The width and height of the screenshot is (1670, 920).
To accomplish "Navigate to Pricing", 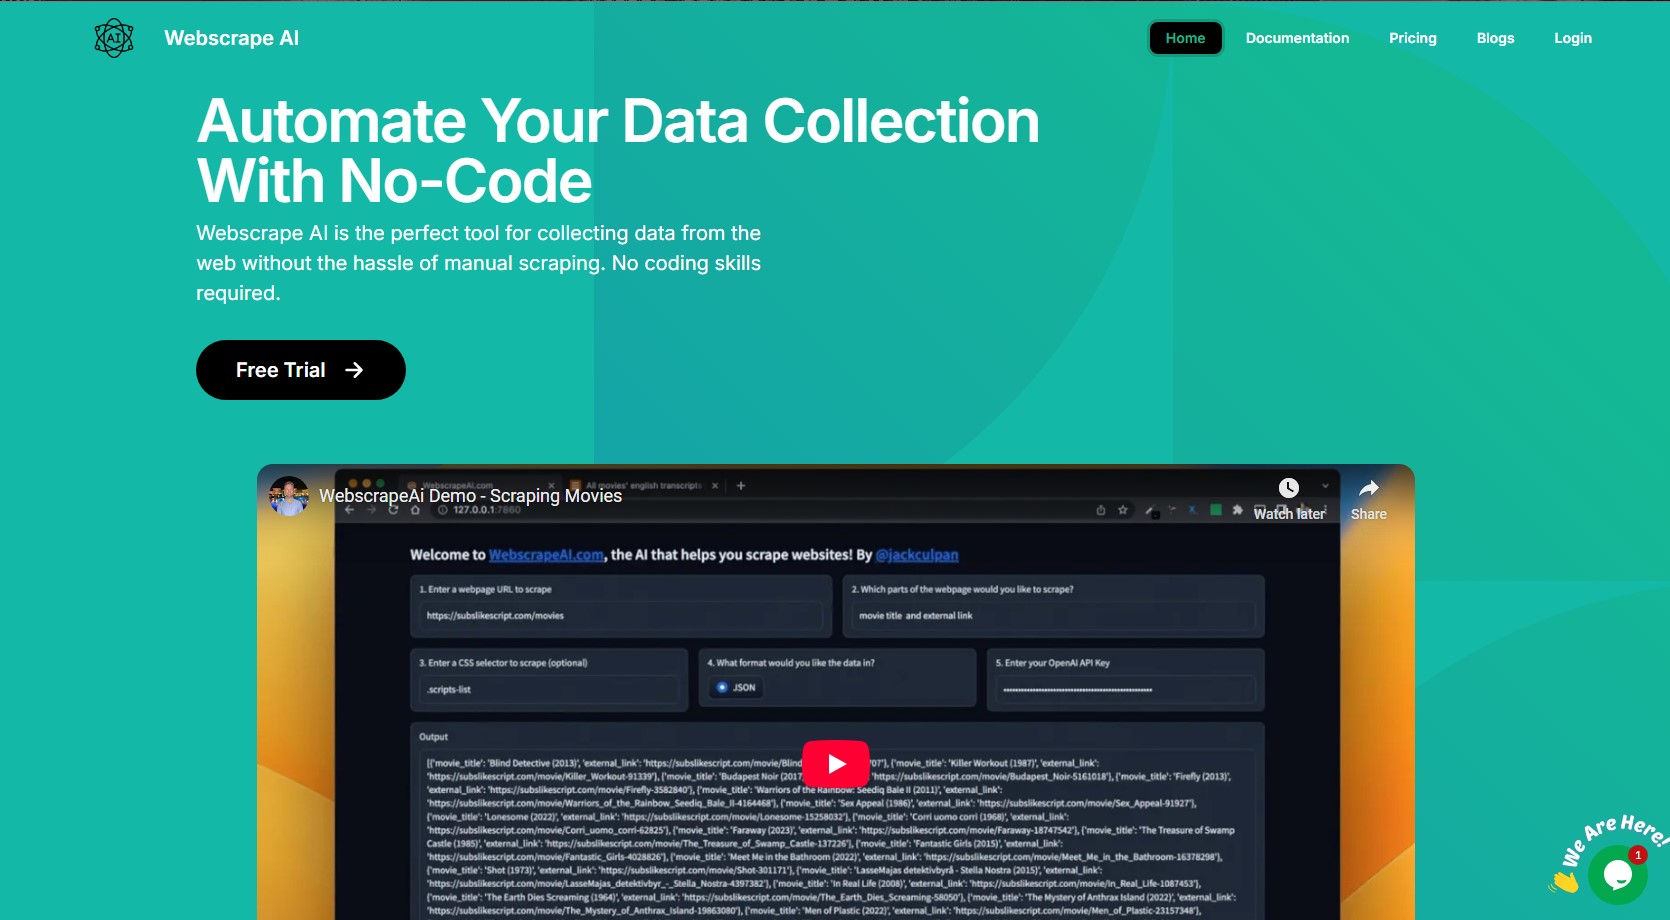I will (1412, 38).
